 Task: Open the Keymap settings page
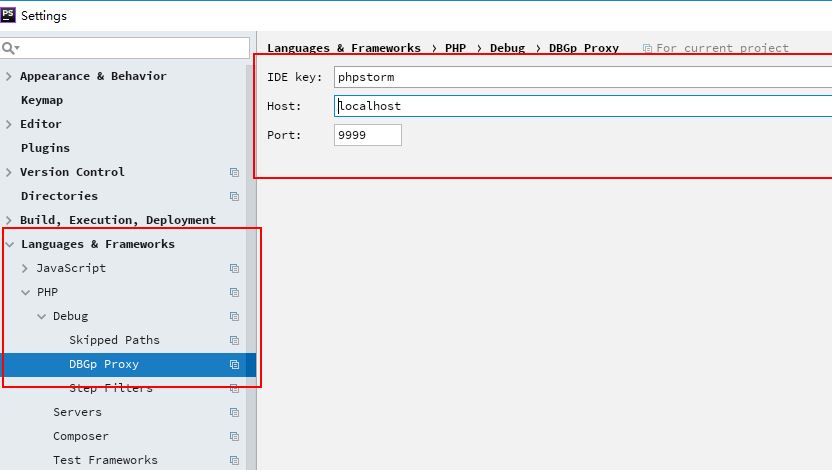(42, 100)
